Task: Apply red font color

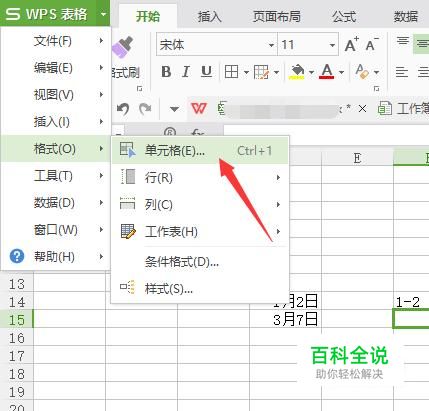Action: click(x=327, y=72)
